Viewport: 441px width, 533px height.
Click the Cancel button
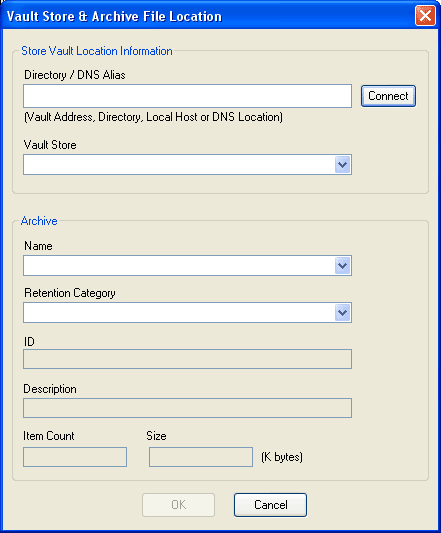[270, 505]
